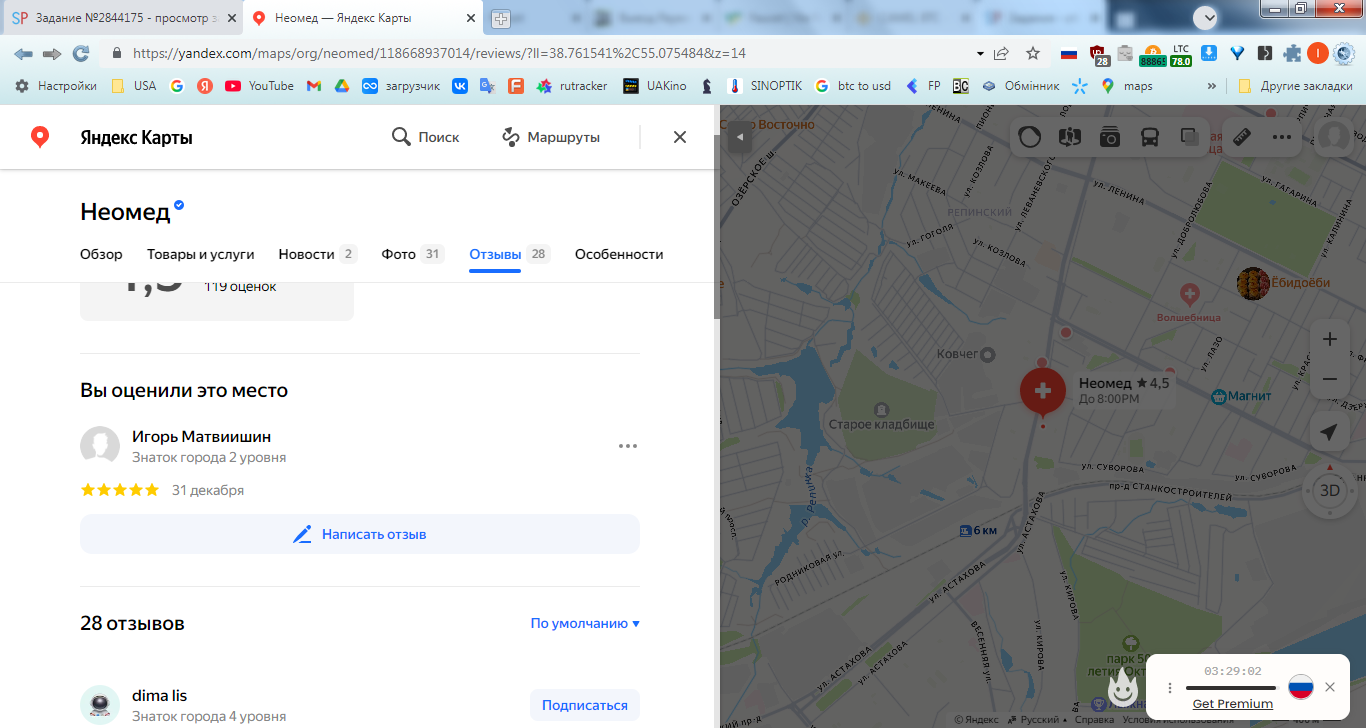Collapse the side panel arrow on map

pyautogui.click(x=739, y=137)
